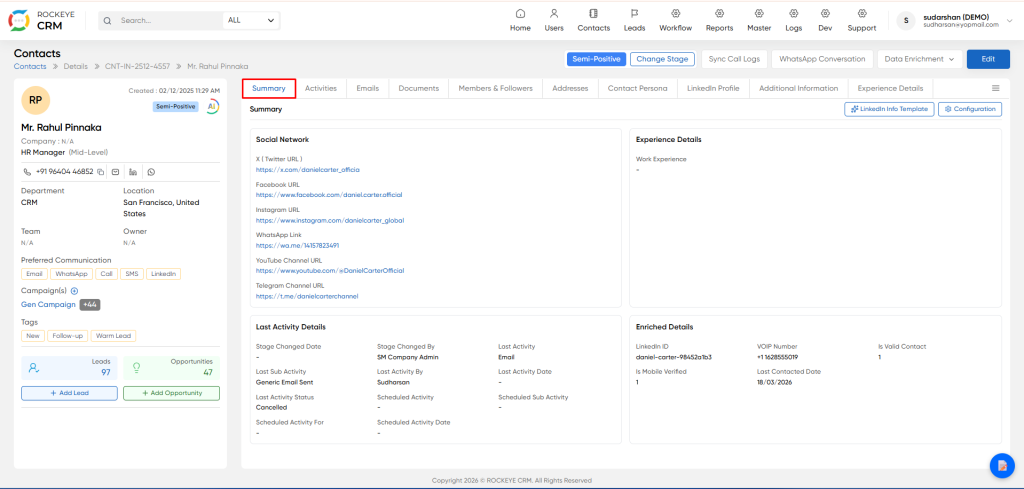Open the Additional Information tab
The height and width of the screenshot is (489, 1024).
tap(798, 88)
